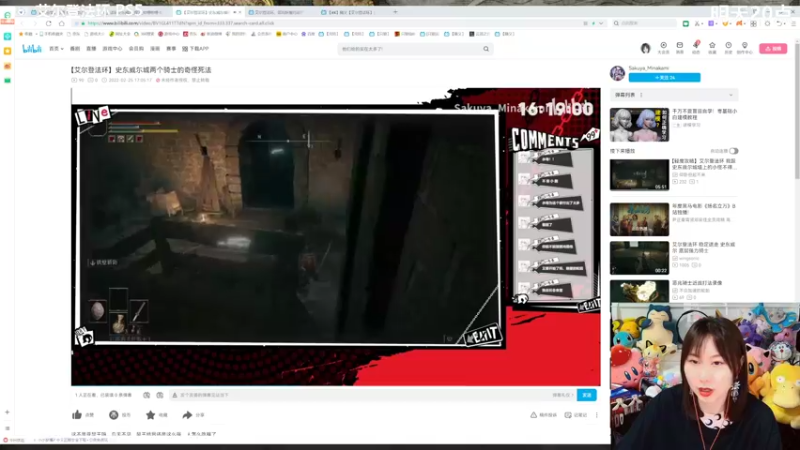Image resolution: width=800 pixels, height=450 pixels.
Task: Open a new browser tab
Action: click(395, 12)
